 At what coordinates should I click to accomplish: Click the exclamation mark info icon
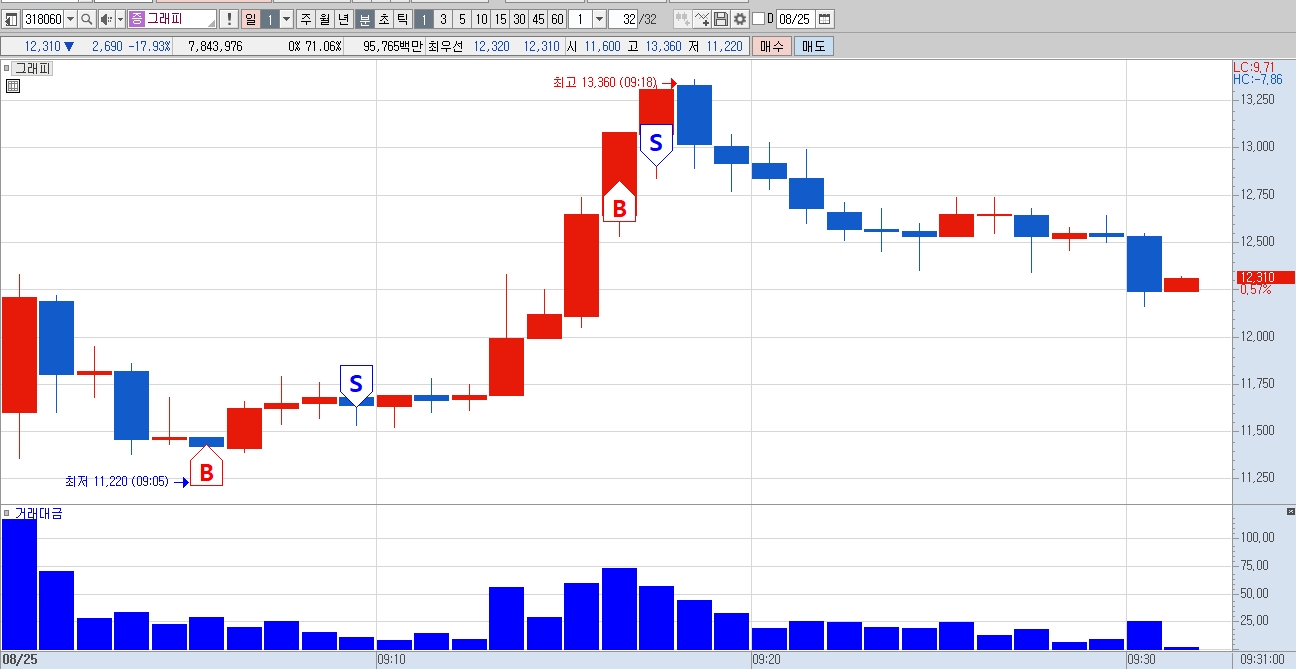229,19
